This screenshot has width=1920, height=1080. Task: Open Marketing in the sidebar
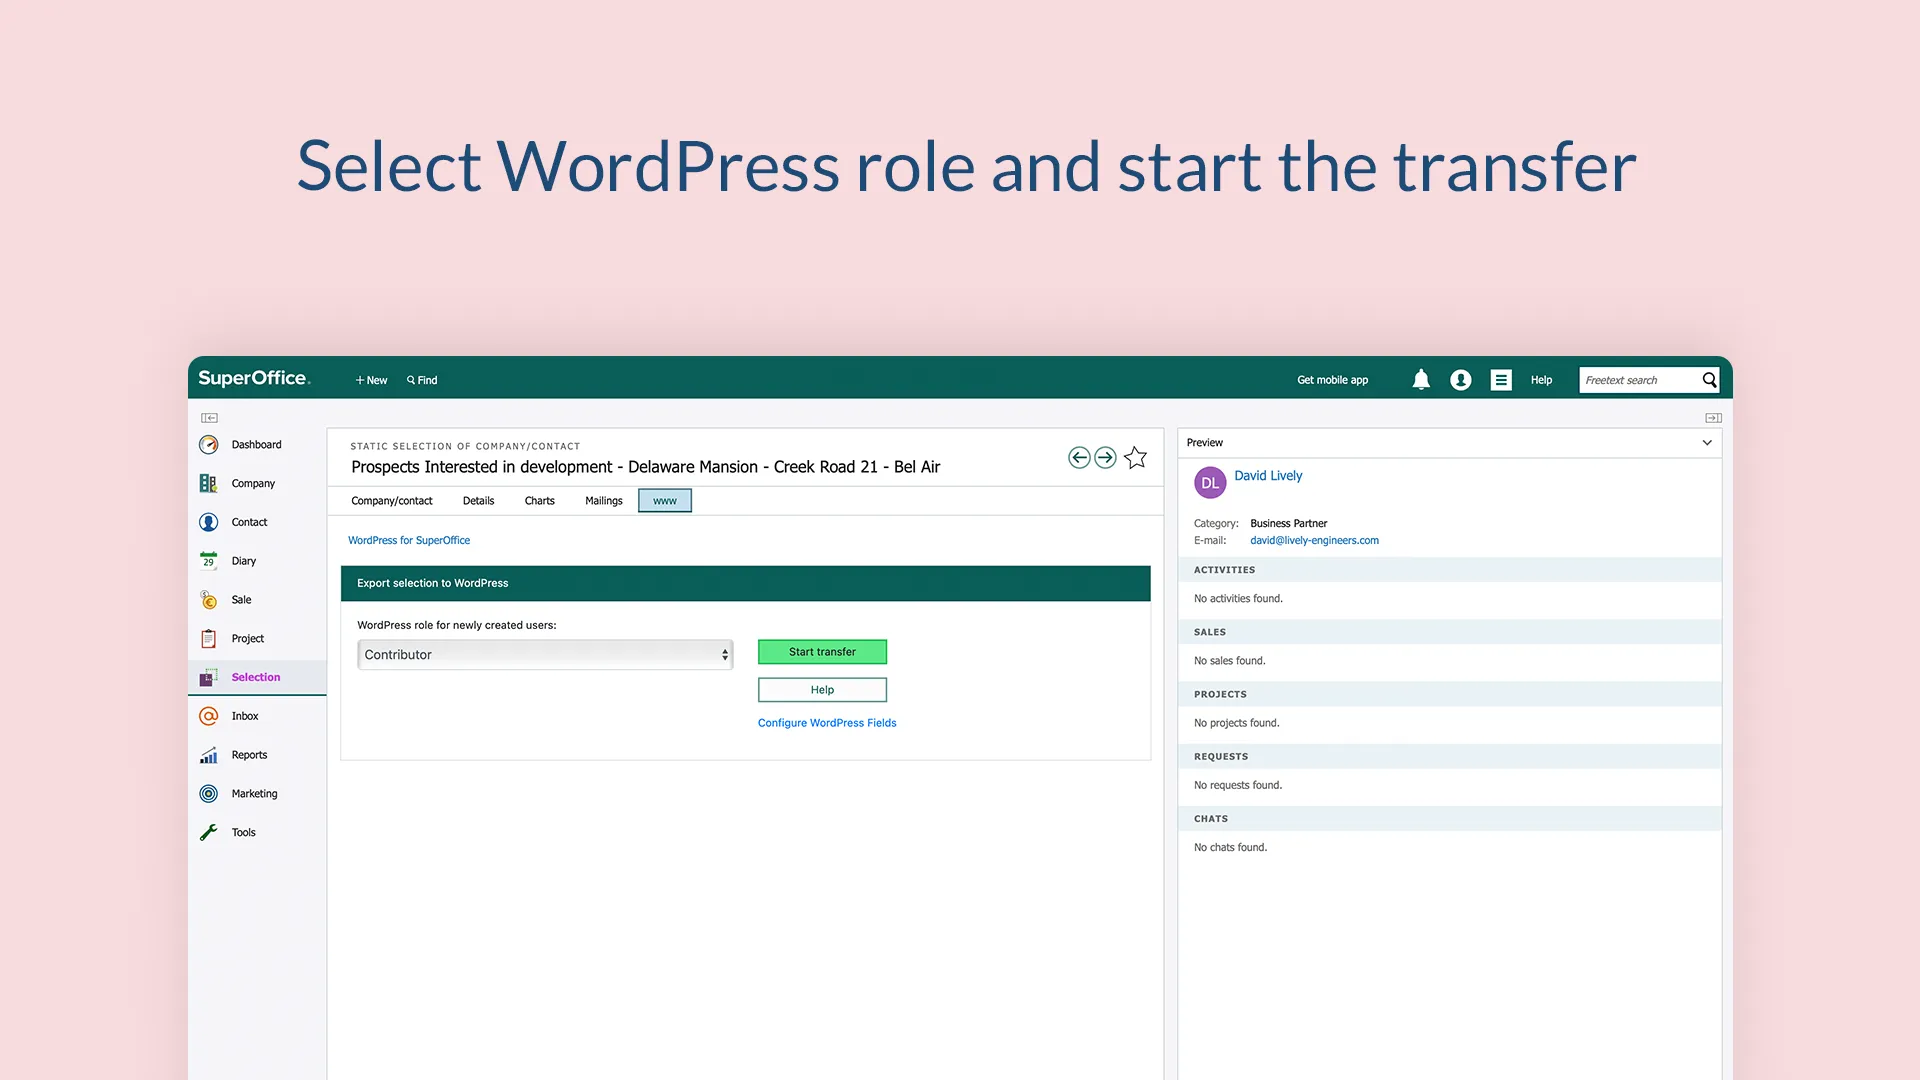pos(254,794)
